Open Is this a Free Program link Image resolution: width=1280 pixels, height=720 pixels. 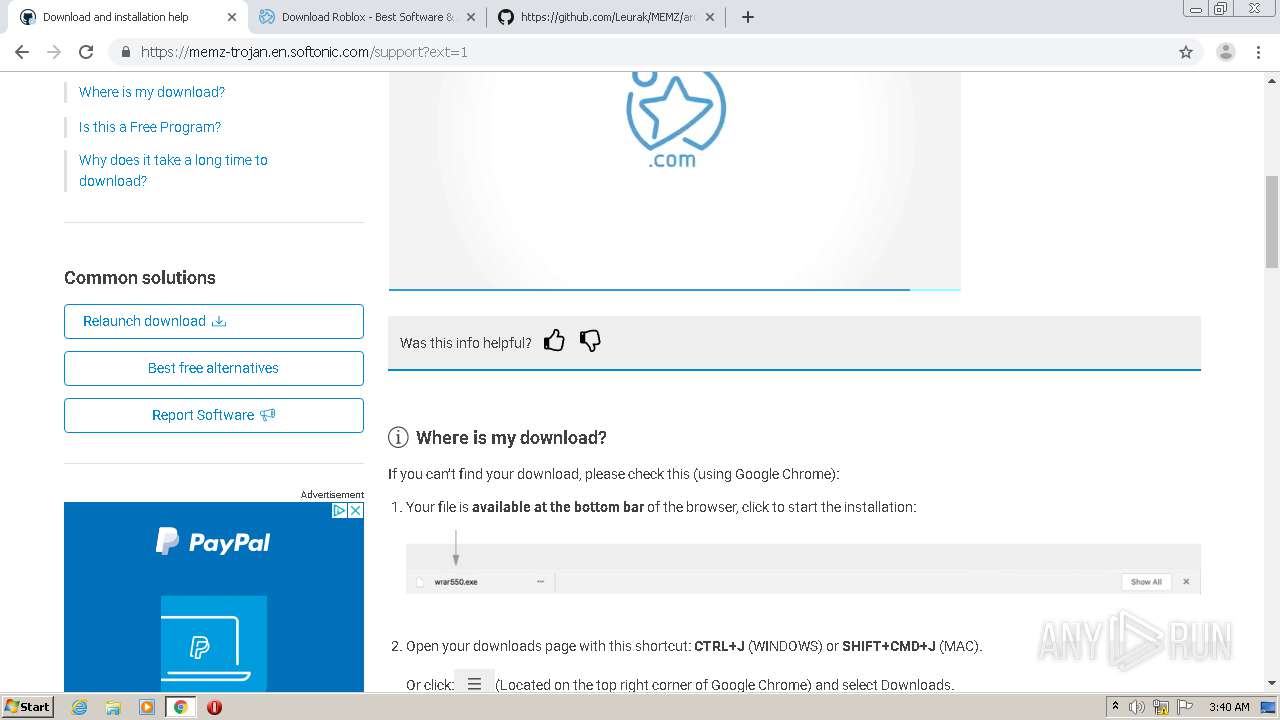(150, 127)
